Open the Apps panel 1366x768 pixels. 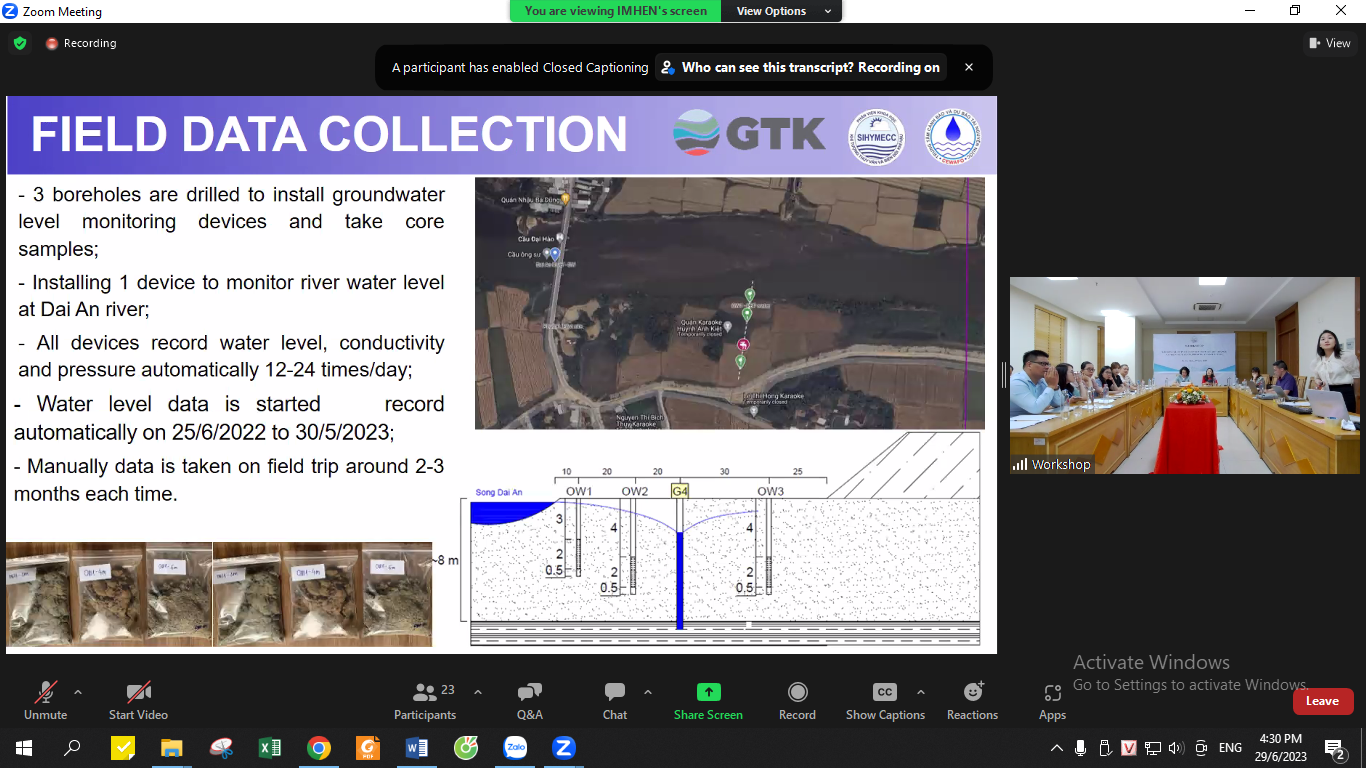pos(1052,700)
